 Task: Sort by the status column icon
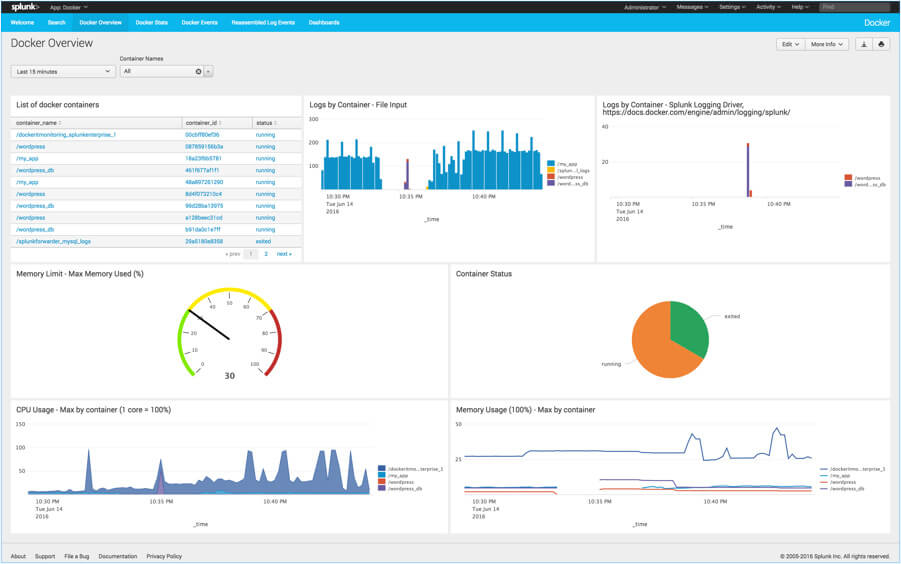(x=275, y=123)
